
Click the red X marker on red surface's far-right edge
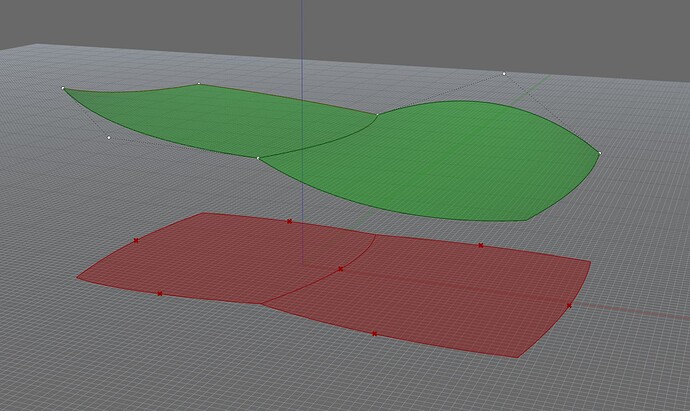569,305
